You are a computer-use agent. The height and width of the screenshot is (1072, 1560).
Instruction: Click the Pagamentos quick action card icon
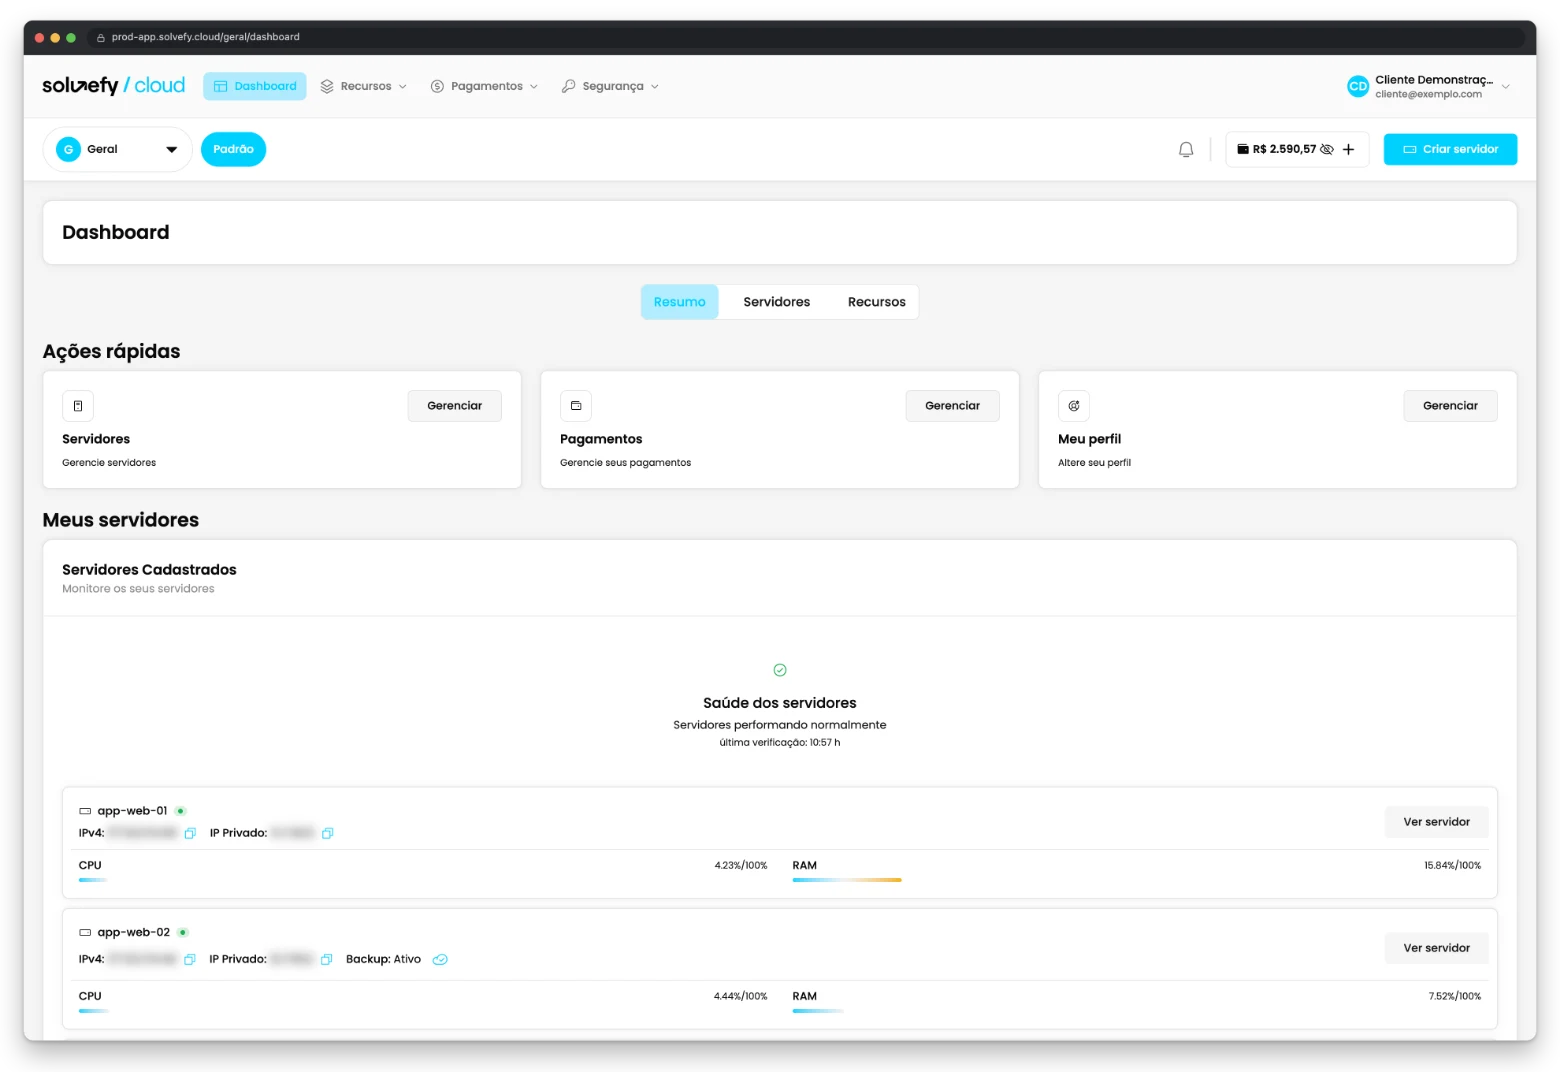[576, 406]
